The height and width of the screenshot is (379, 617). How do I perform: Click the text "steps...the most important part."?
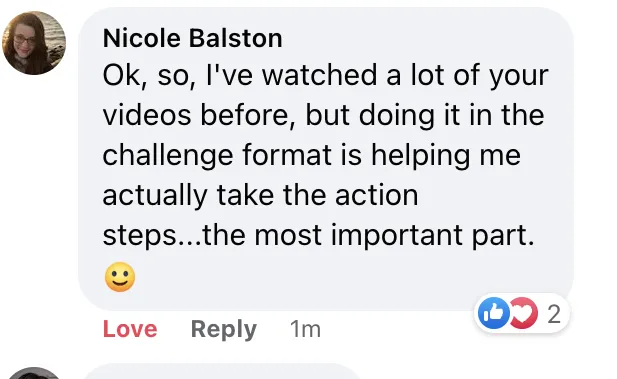coord(319,235)
